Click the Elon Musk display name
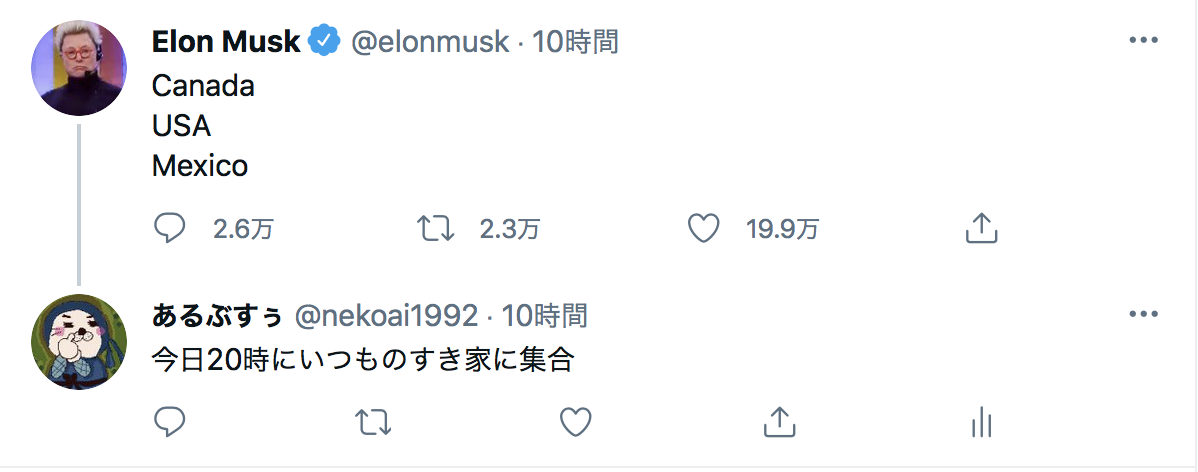Image resolution: width=1198 pixels, height=472 pixels. (x=226, y=41)
